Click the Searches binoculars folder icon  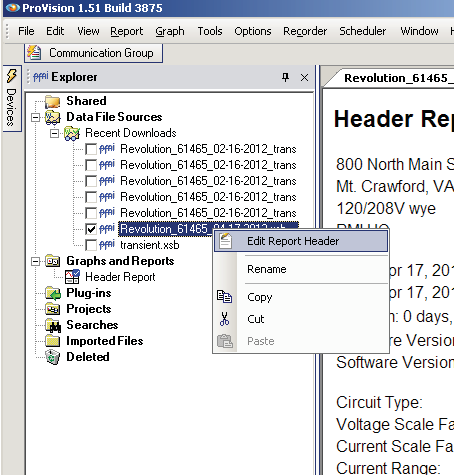point(53,325)
